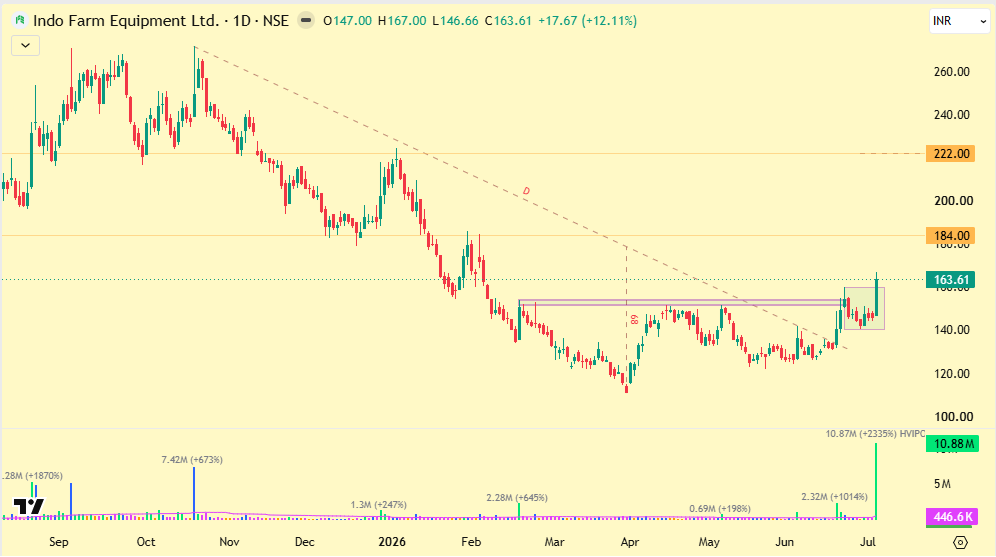The height and width of the screenshot is (557, 996).
Task: Click the 7.42M (+673%) volume annotation
Action: [x=192, y=460]
